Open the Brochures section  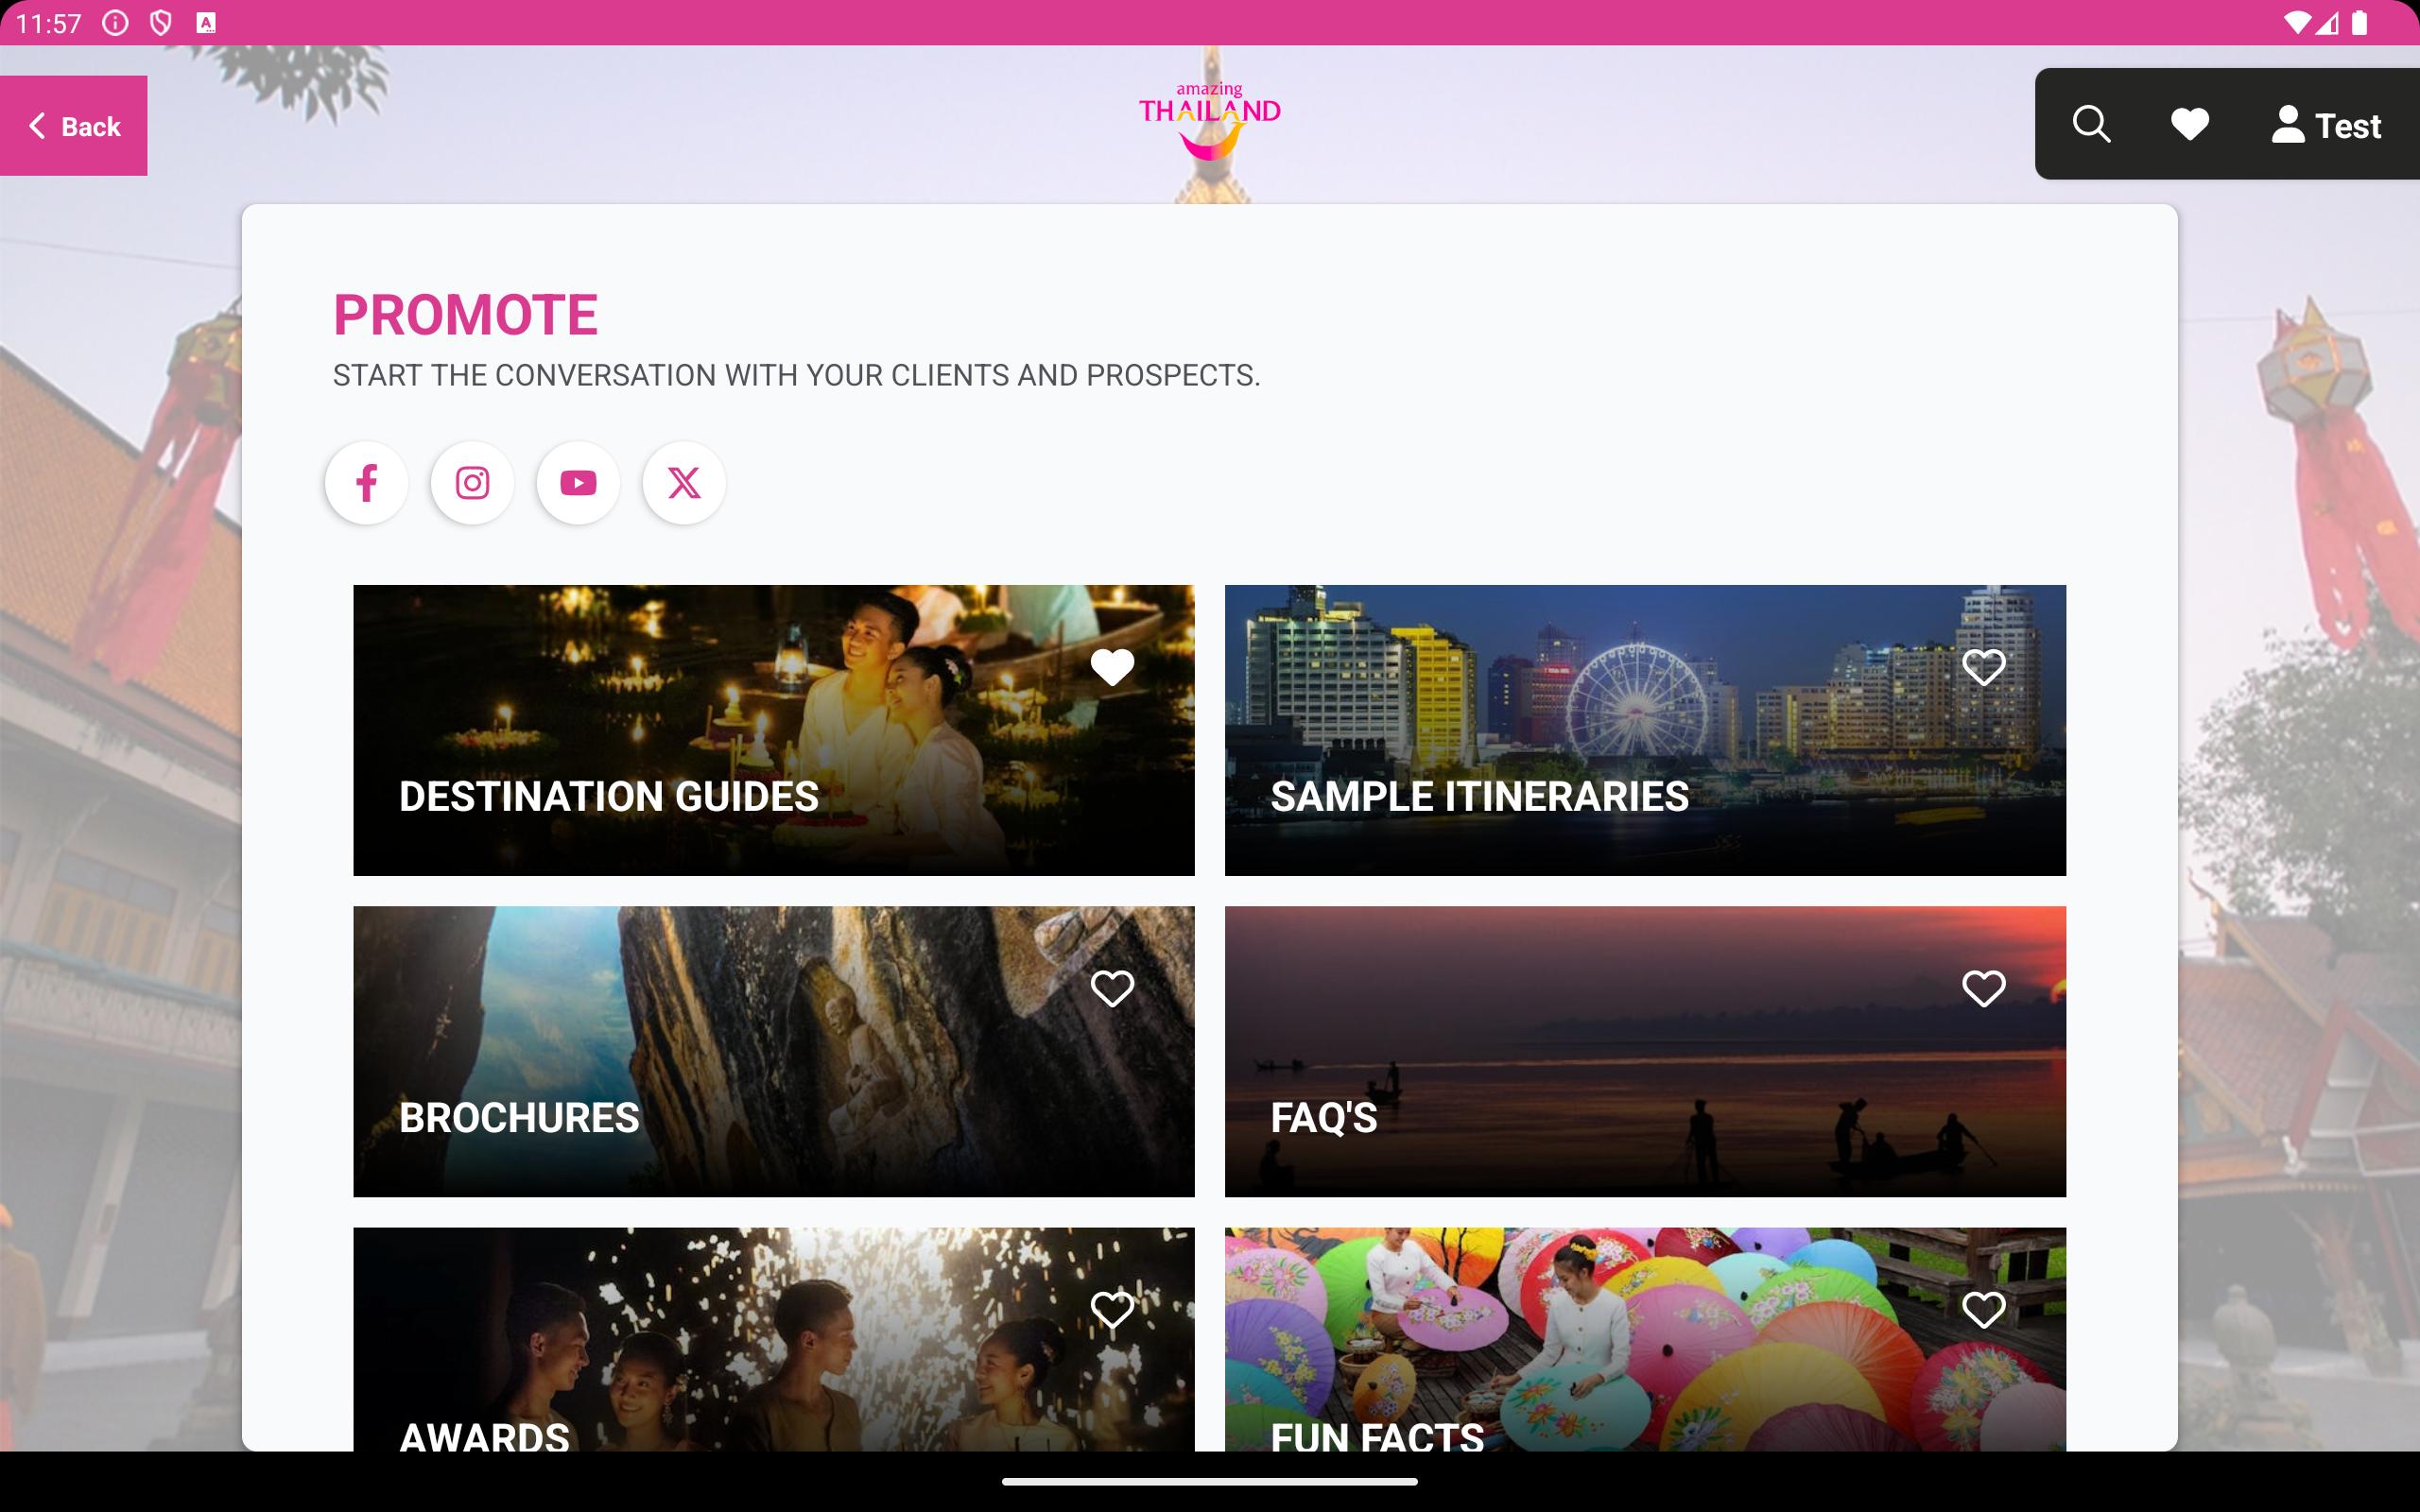[x=774, y=1051]
